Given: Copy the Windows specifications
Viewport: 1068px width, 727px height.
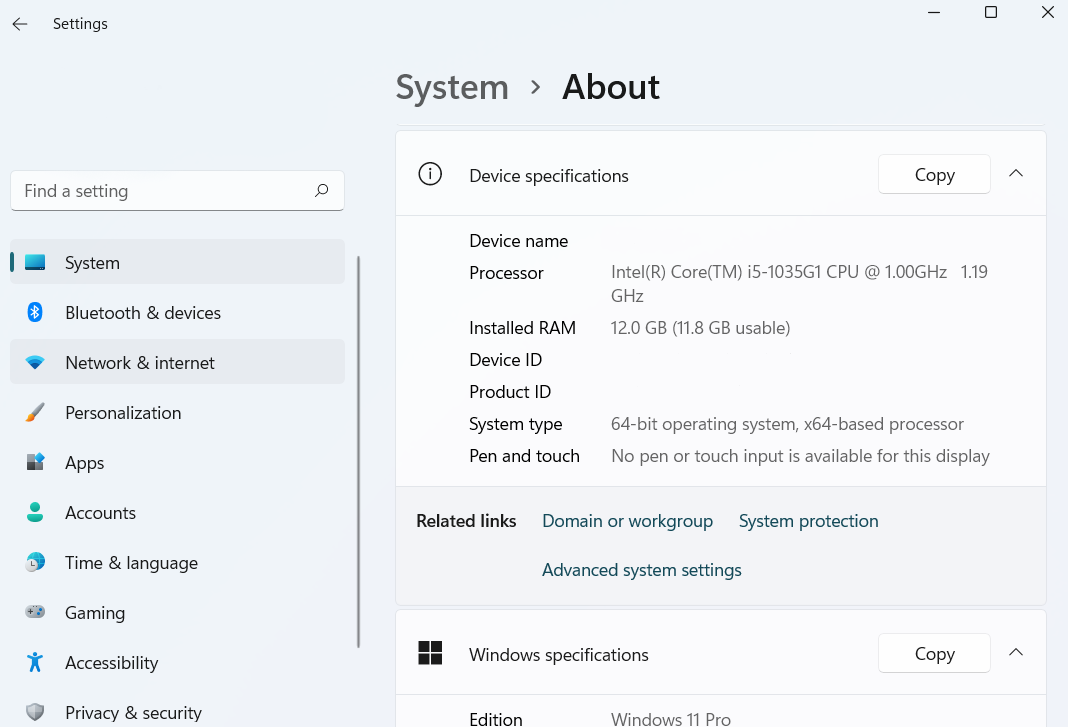Looking at the screenshot, I should [x=934, y=653].
